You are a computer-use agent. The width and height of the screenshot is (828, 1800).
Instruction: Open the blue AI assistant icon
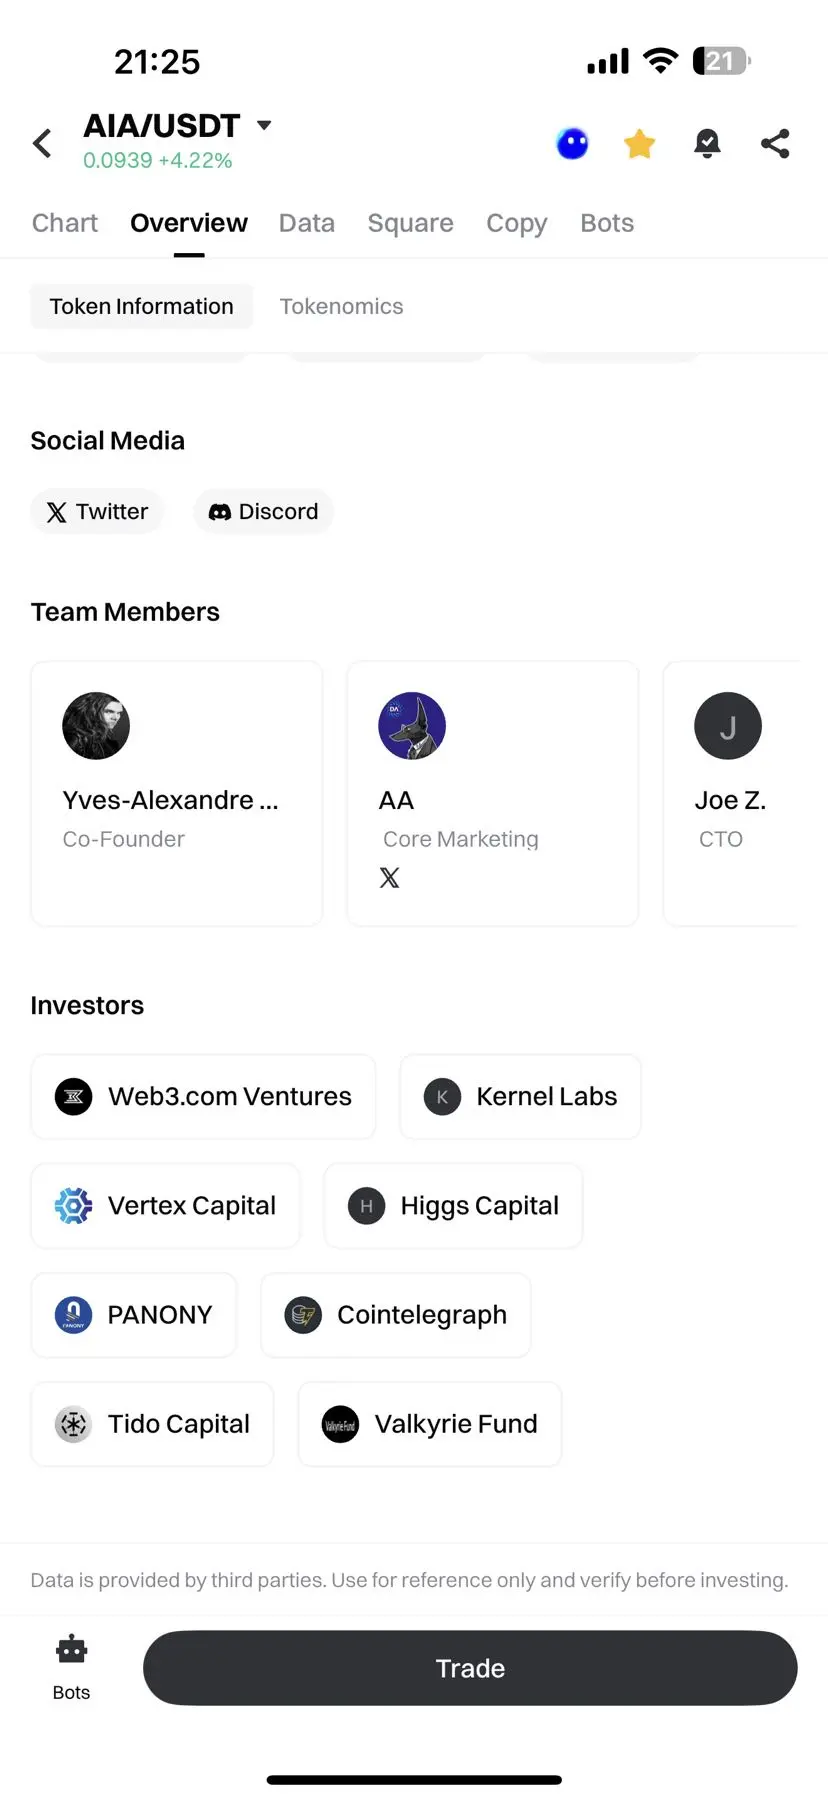[572, 144]
